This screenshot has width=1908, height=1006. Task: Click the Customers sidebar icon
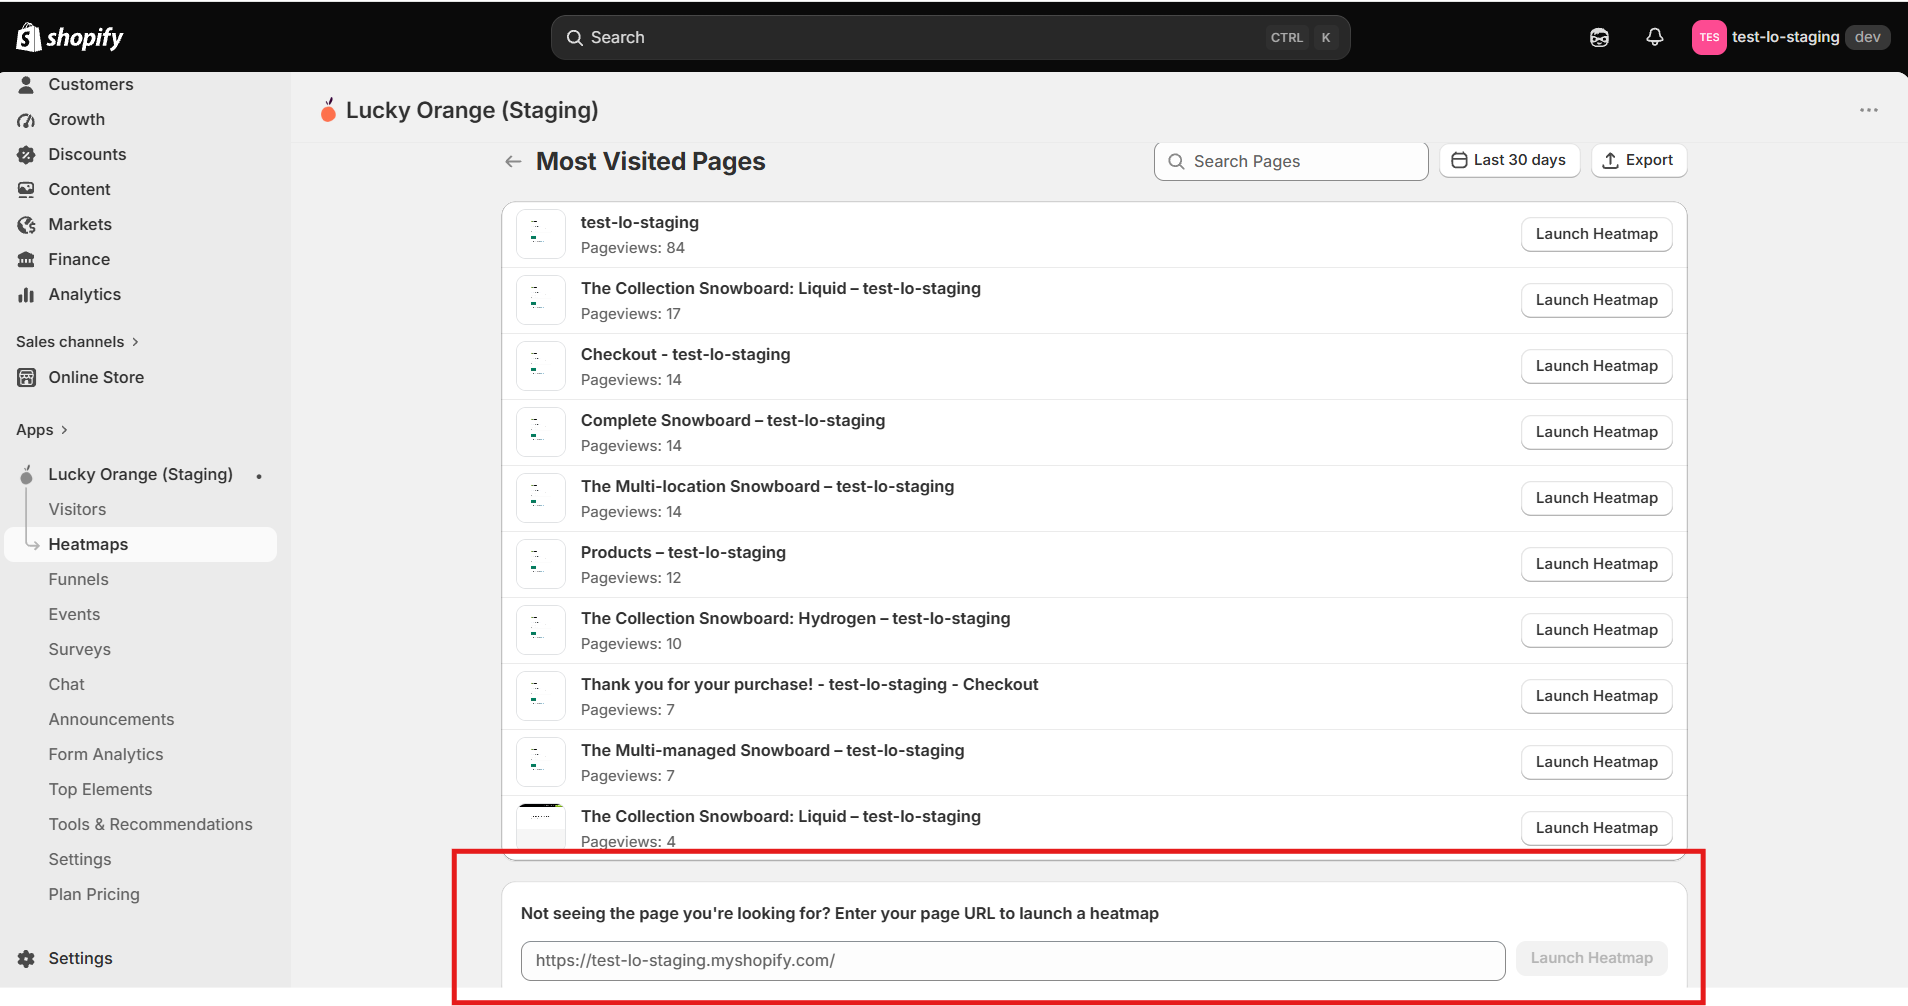pyautogui.click(x=26, y=84)
